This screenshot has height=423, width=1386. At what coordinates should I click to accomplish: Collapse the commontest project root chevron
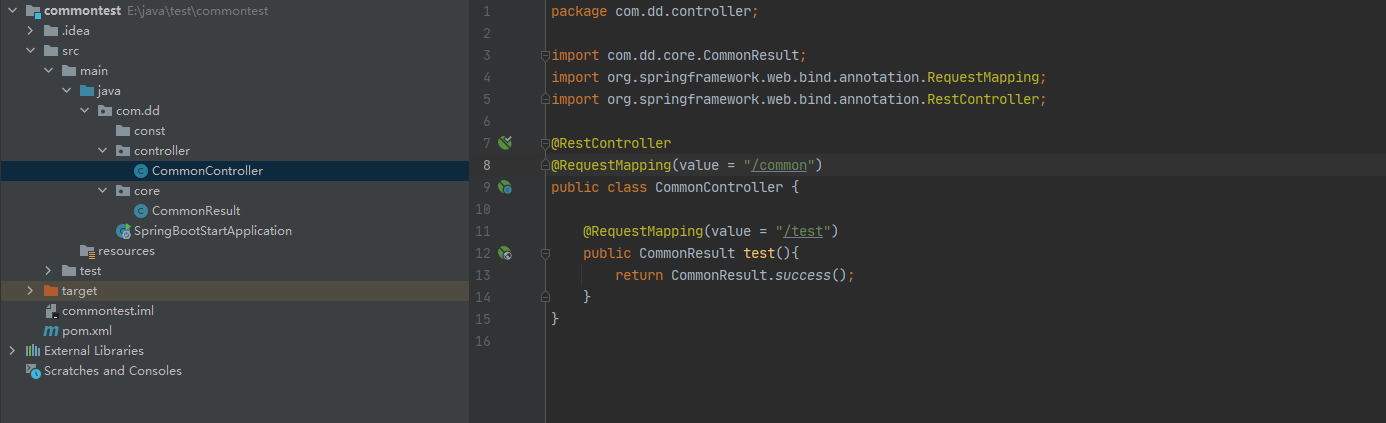12,11
